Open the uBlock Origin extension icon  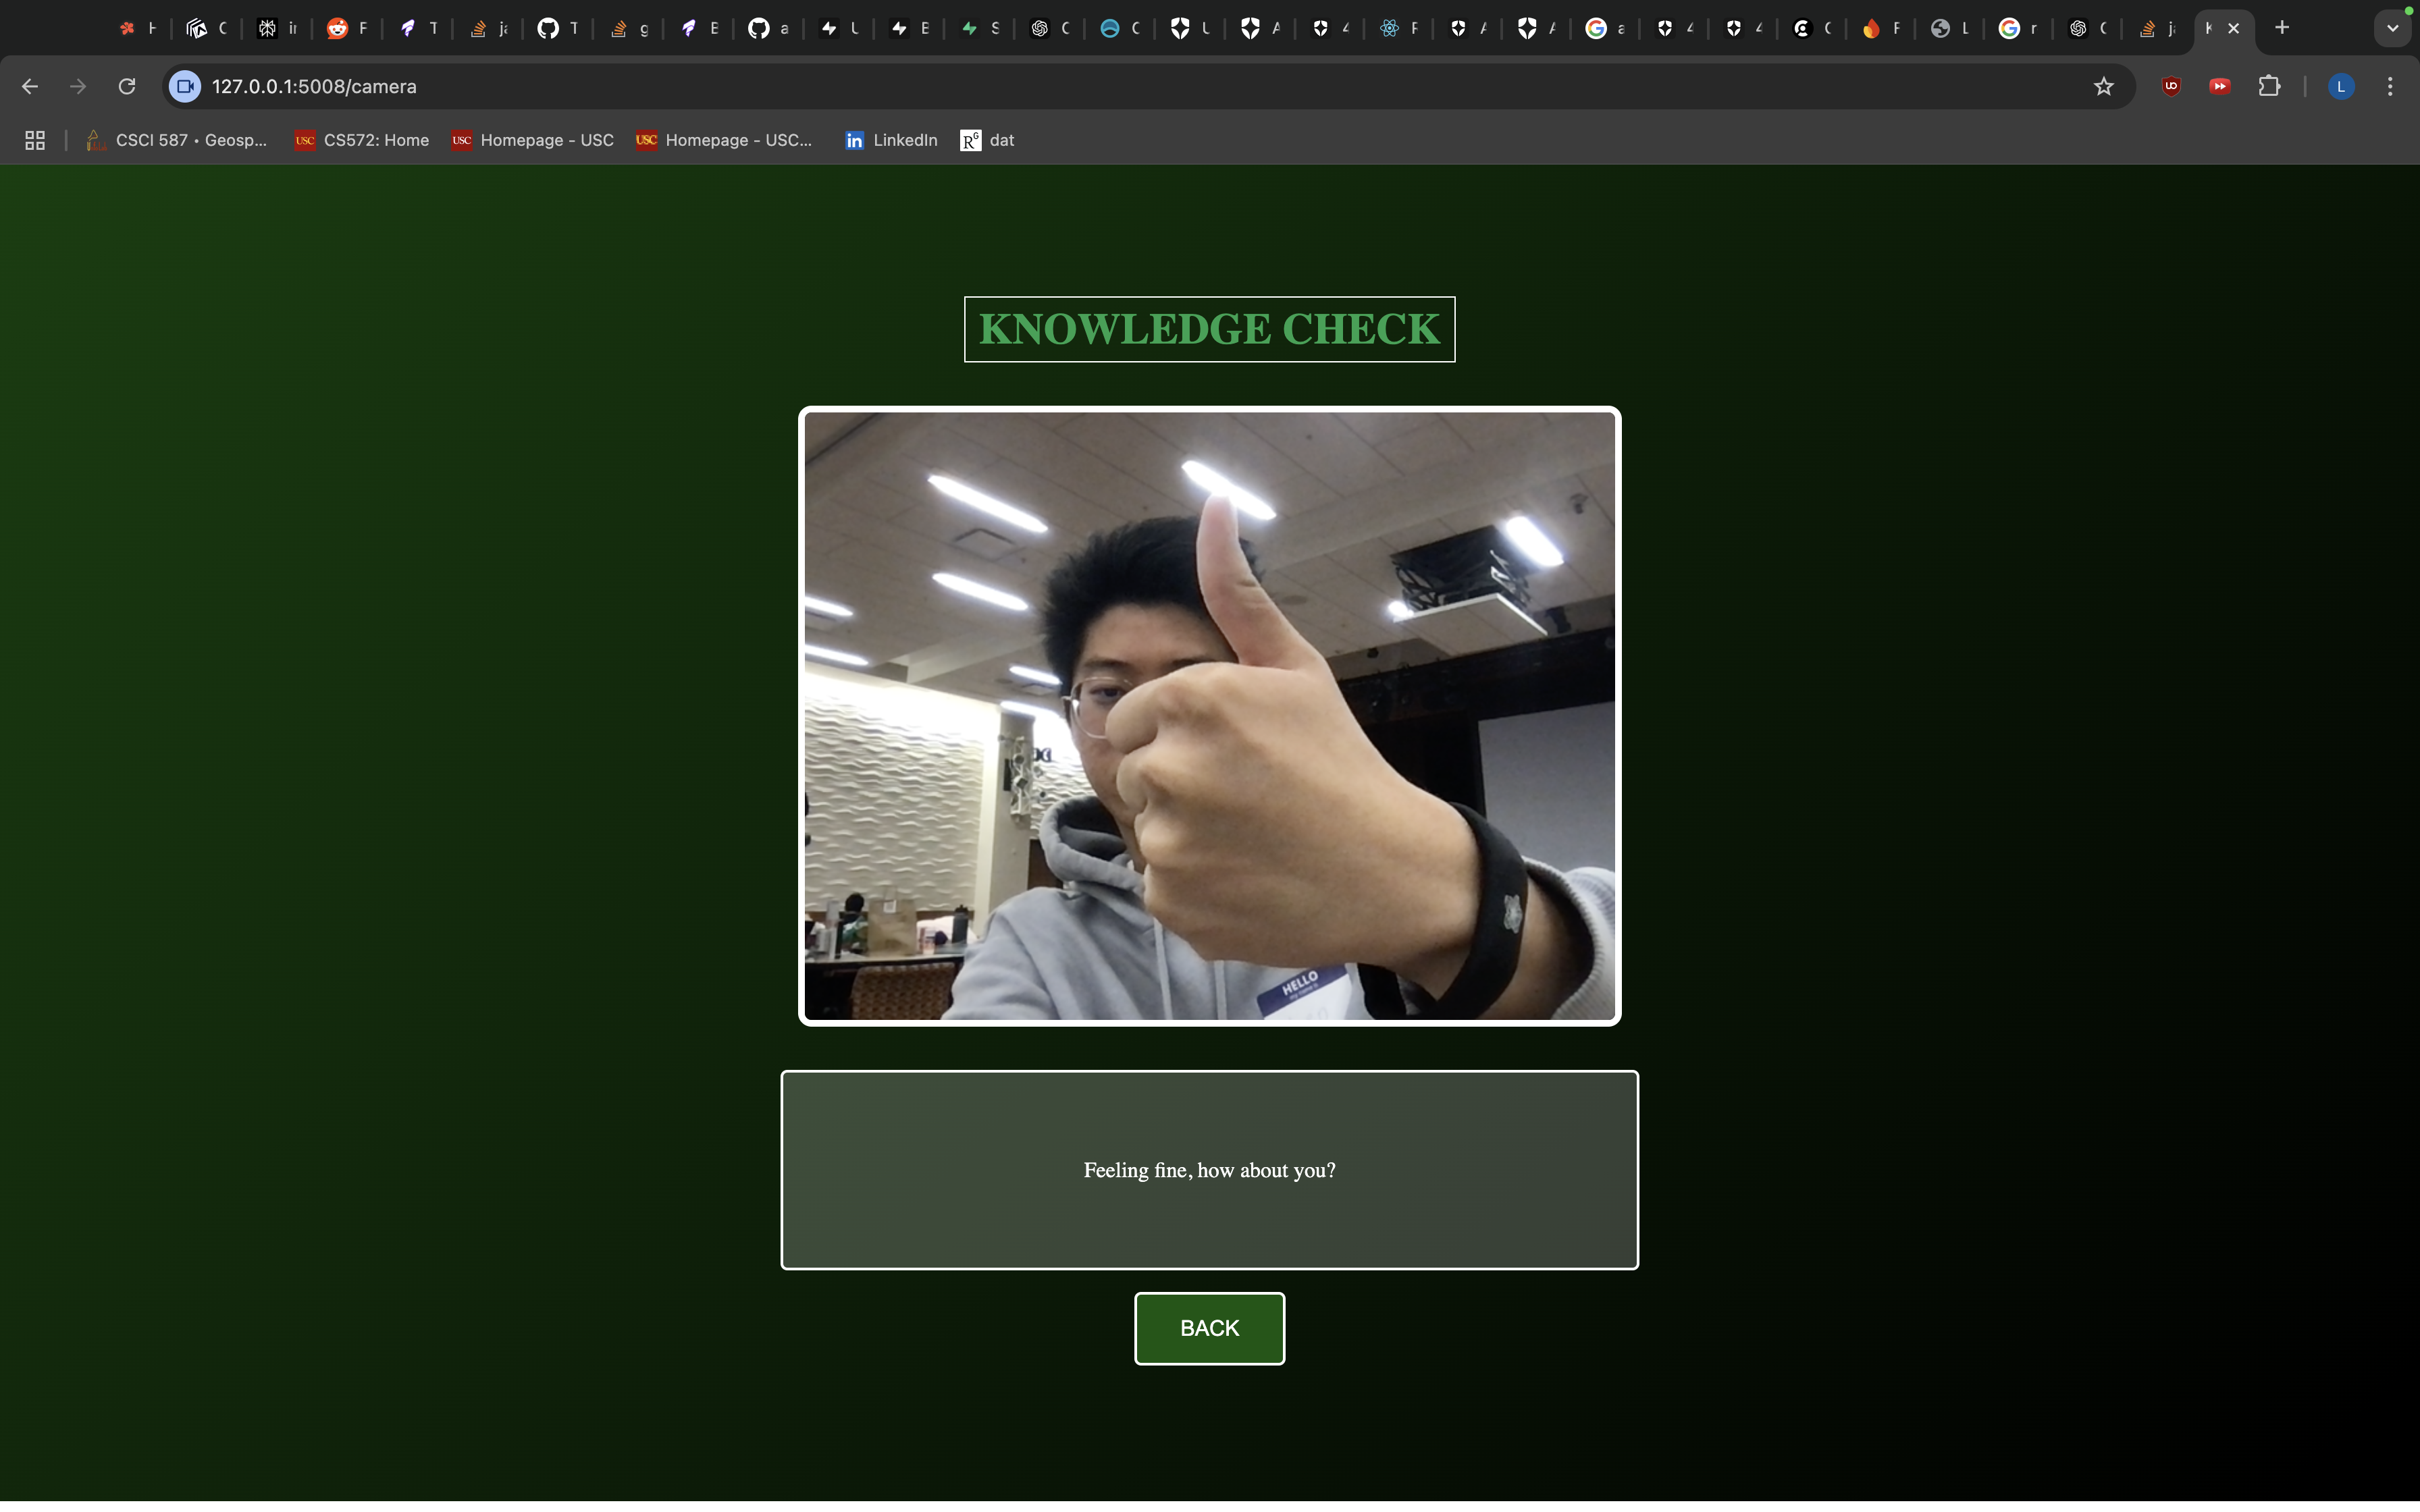(x=2171, y=87)
